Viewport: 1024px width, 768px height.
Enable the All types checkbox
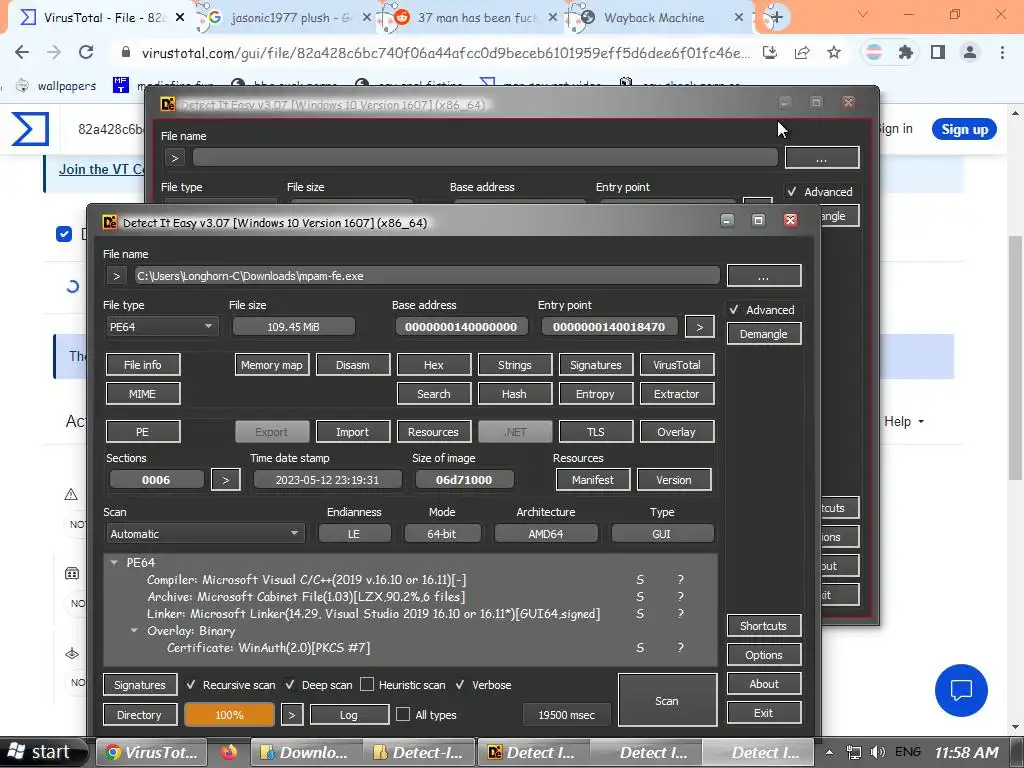tap(404, 714)
